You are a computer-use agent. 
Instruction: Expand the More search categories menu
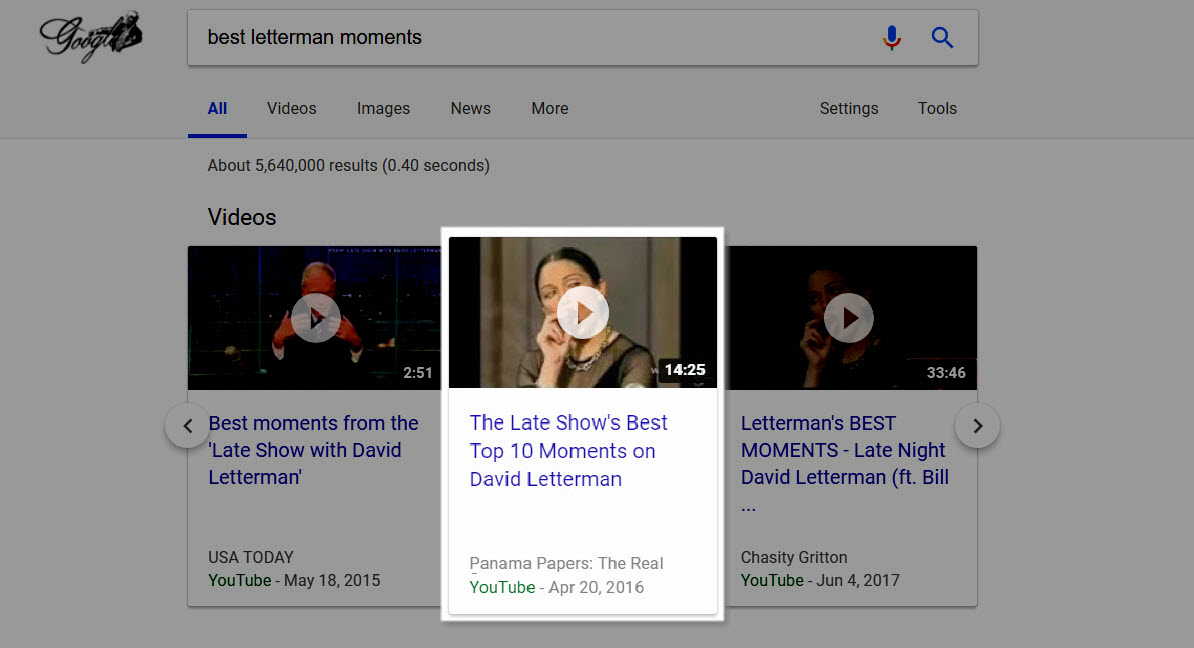(549, 109)
